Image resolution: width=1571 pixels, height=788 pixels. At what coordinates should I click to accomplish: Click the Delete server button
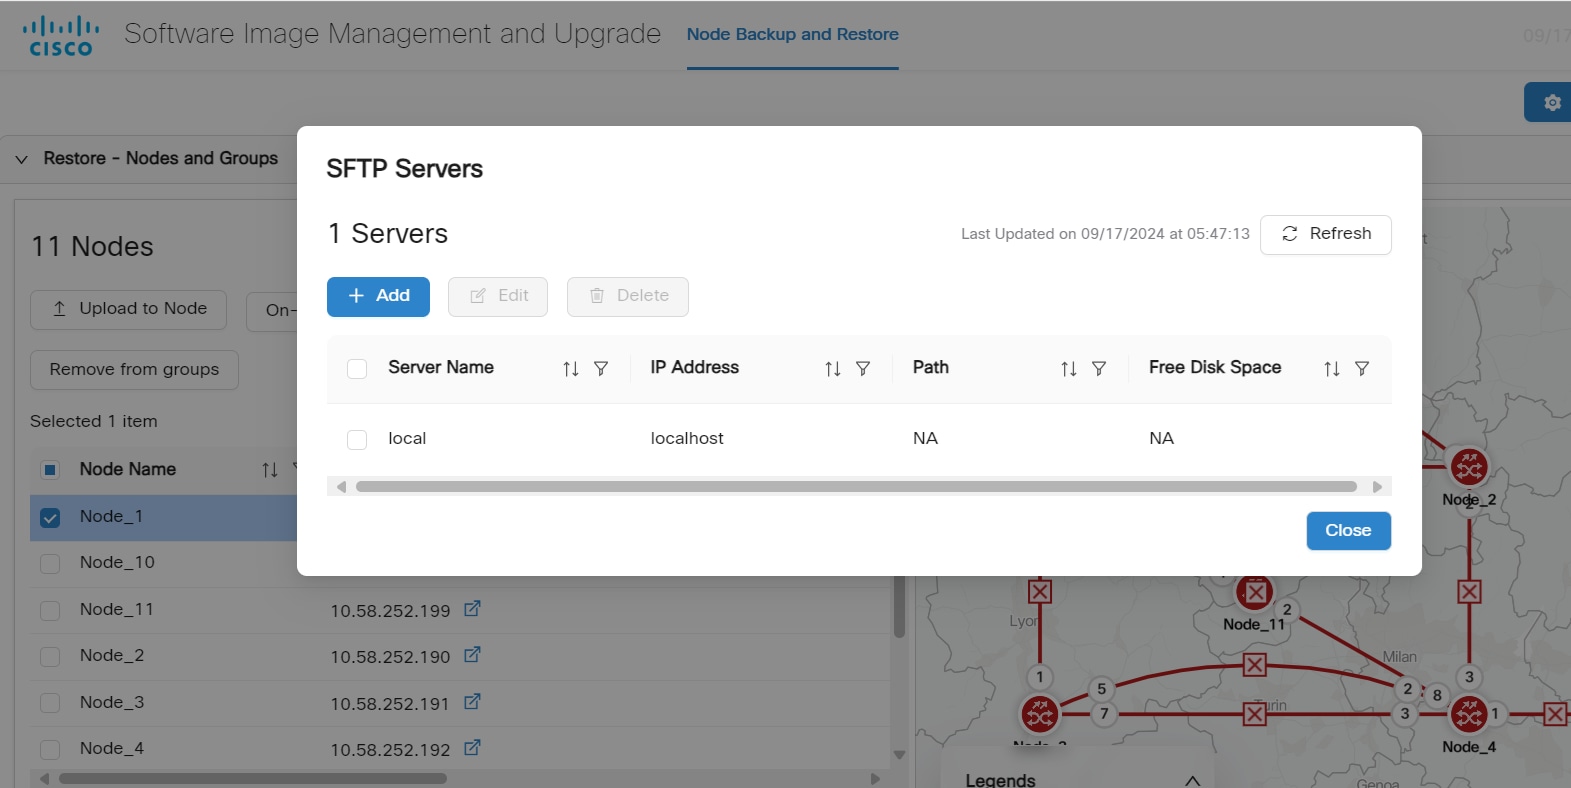628,296
